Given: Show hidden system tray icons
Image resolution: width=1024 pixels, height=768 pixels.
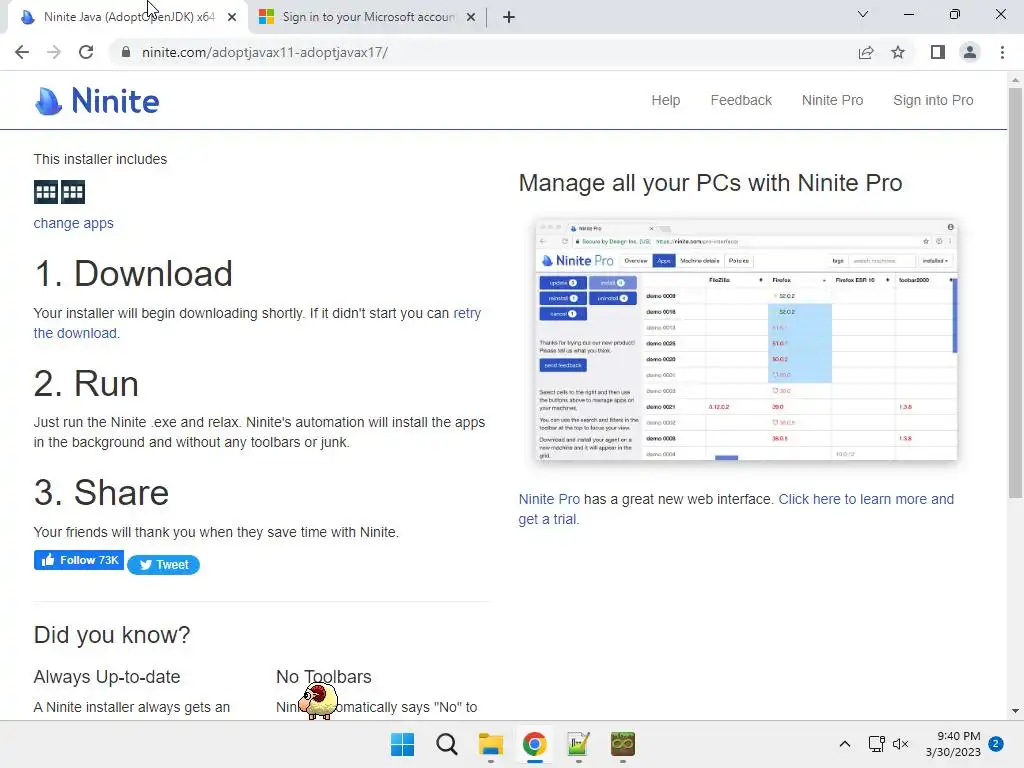Looking at the screenshot, I should click(x=844, y=744).
